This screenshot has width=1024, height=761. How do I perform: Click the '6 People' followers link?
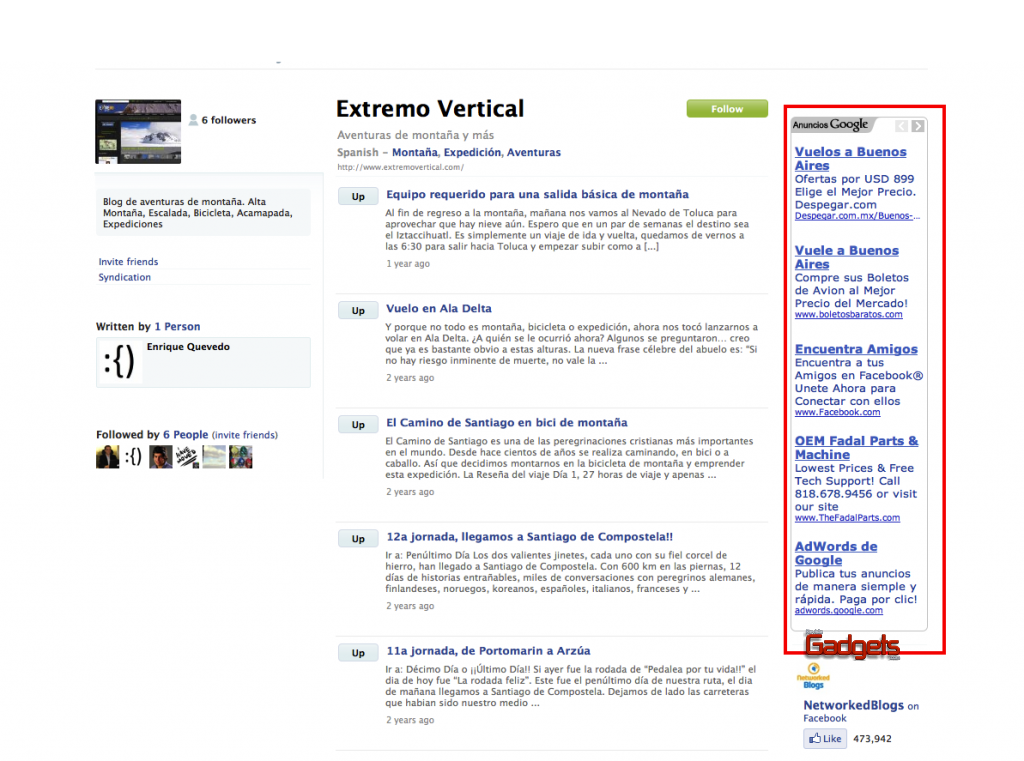click(185, 435)
